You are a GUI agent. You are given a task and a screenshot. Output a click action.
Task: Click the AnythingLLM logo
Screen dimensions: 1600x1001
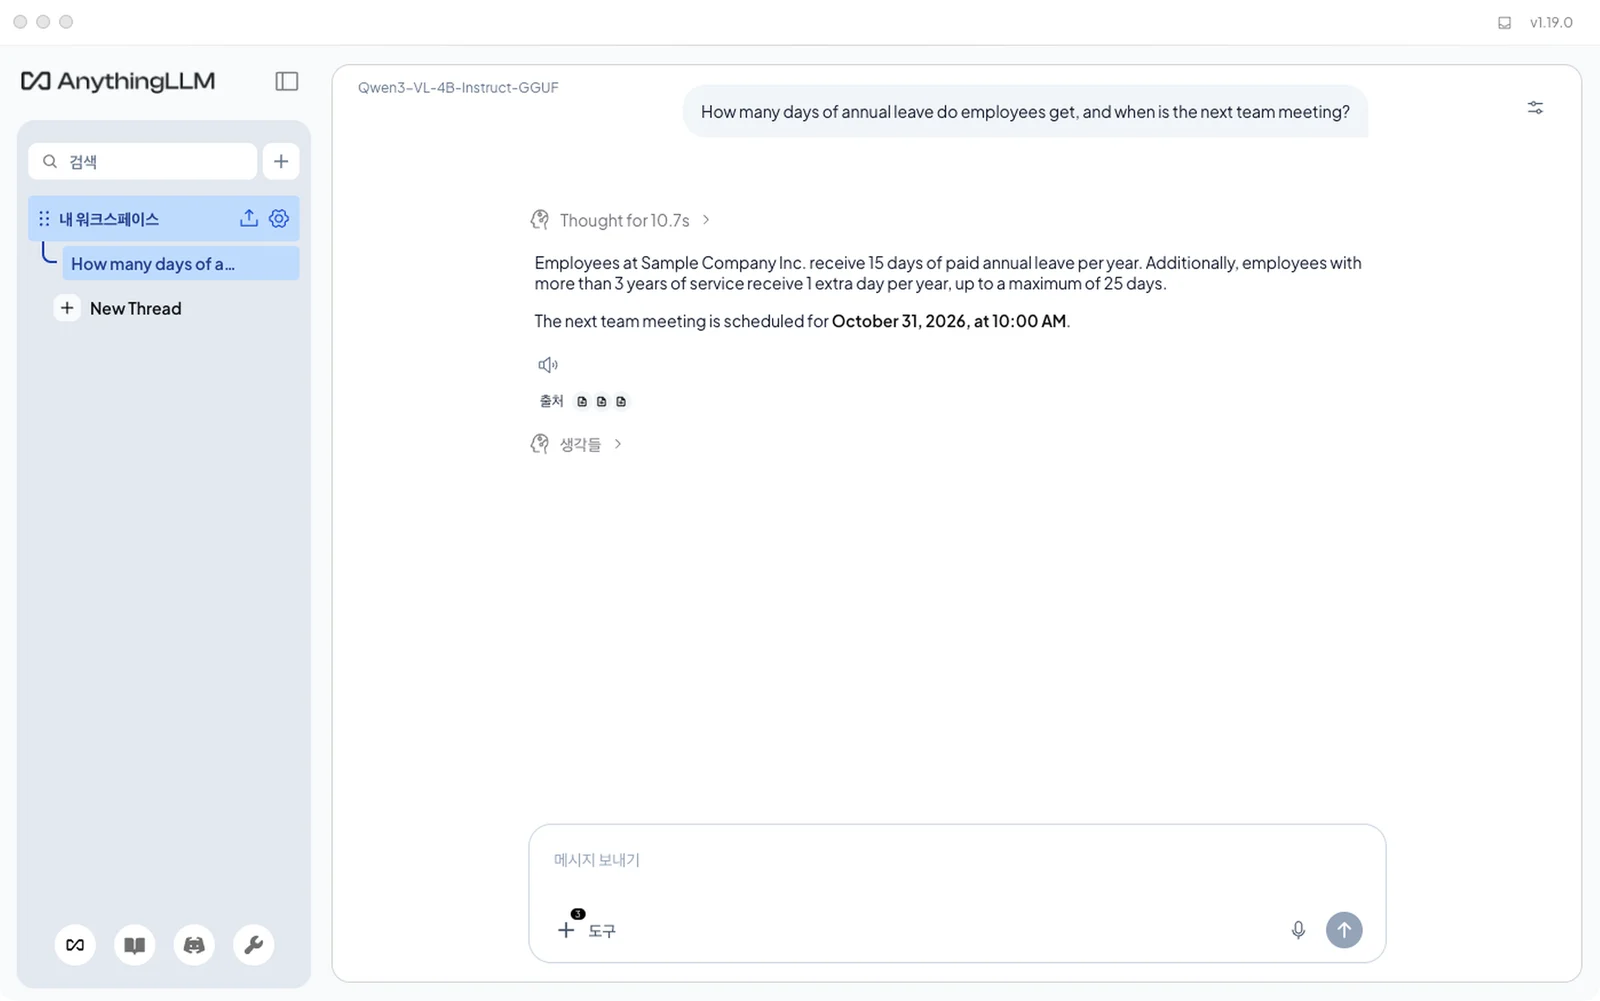point(118,81)
